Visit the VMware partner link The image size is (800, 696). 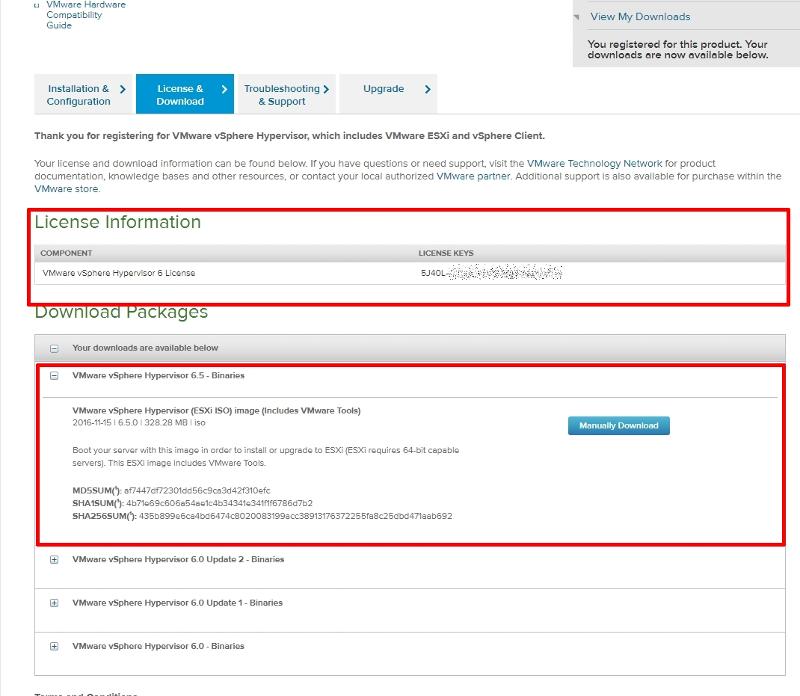(x=473, y=176)
